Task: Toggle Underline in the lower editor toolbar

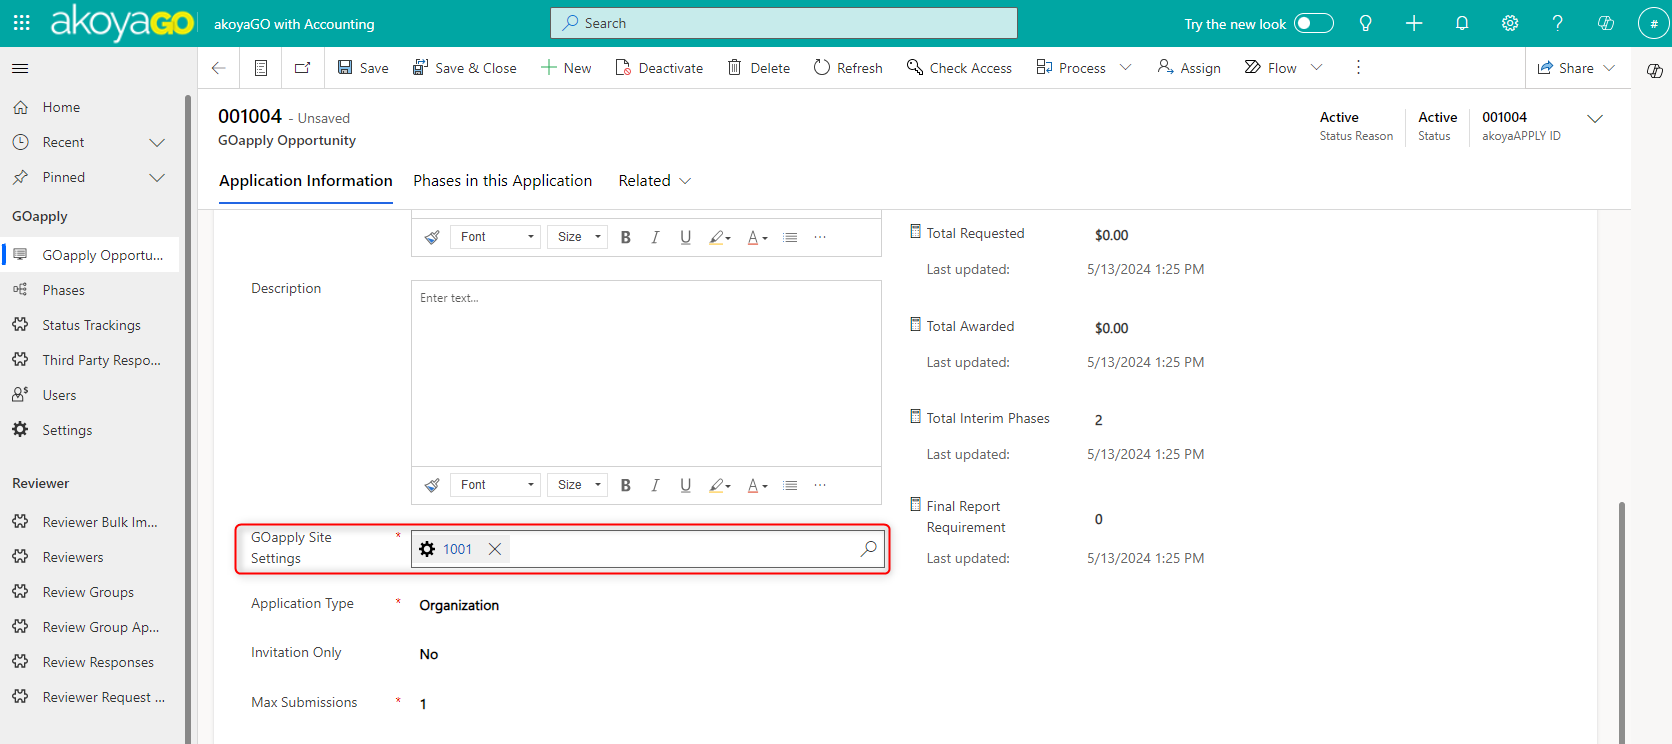Action: point(686,485)
